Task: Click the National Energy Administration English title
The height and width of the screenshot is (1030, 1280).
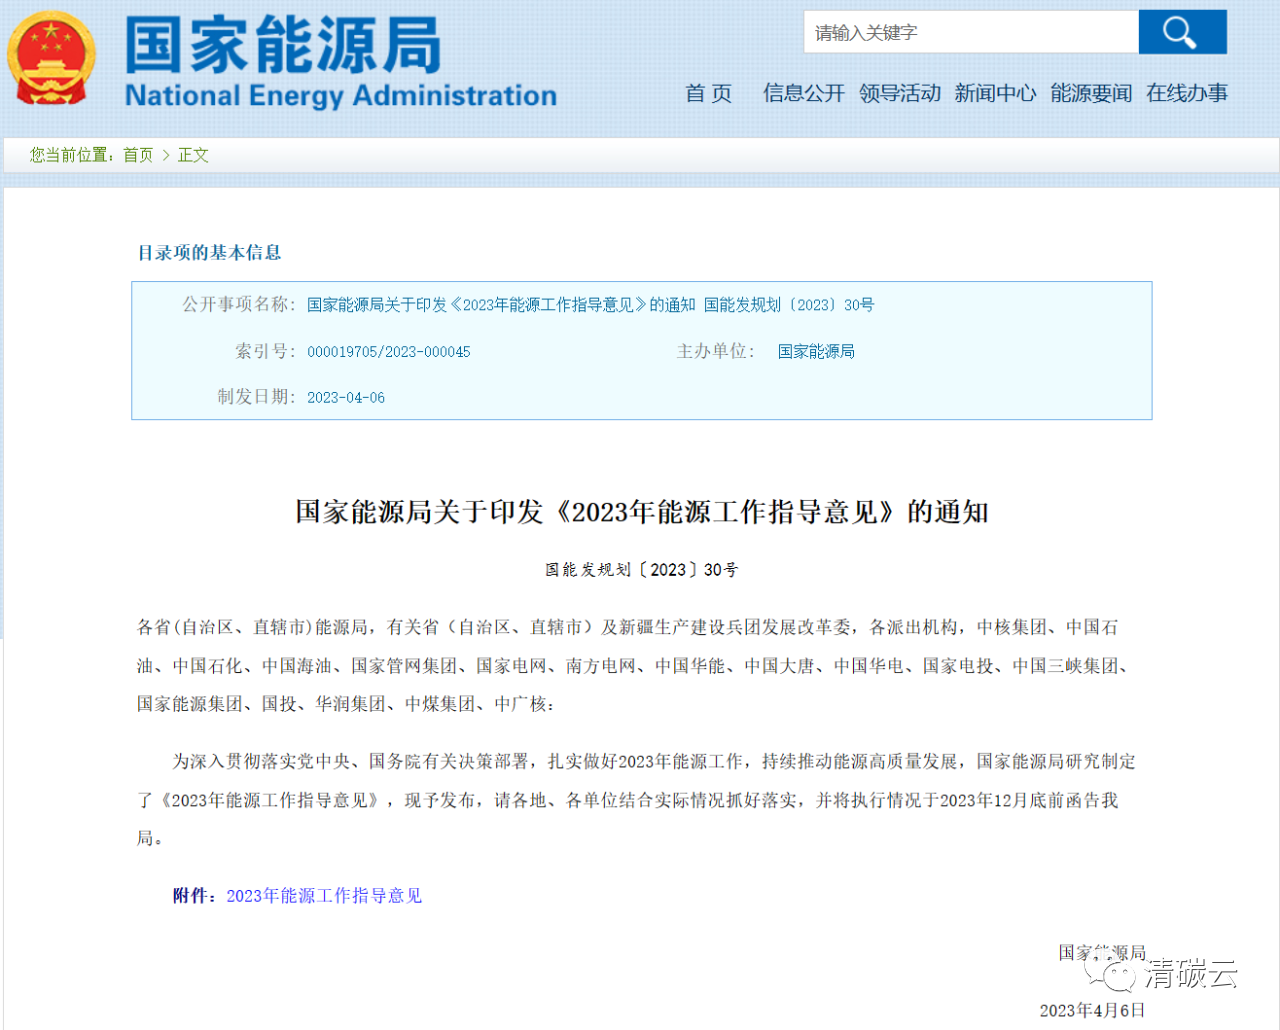Action: [x=340, y=96]
